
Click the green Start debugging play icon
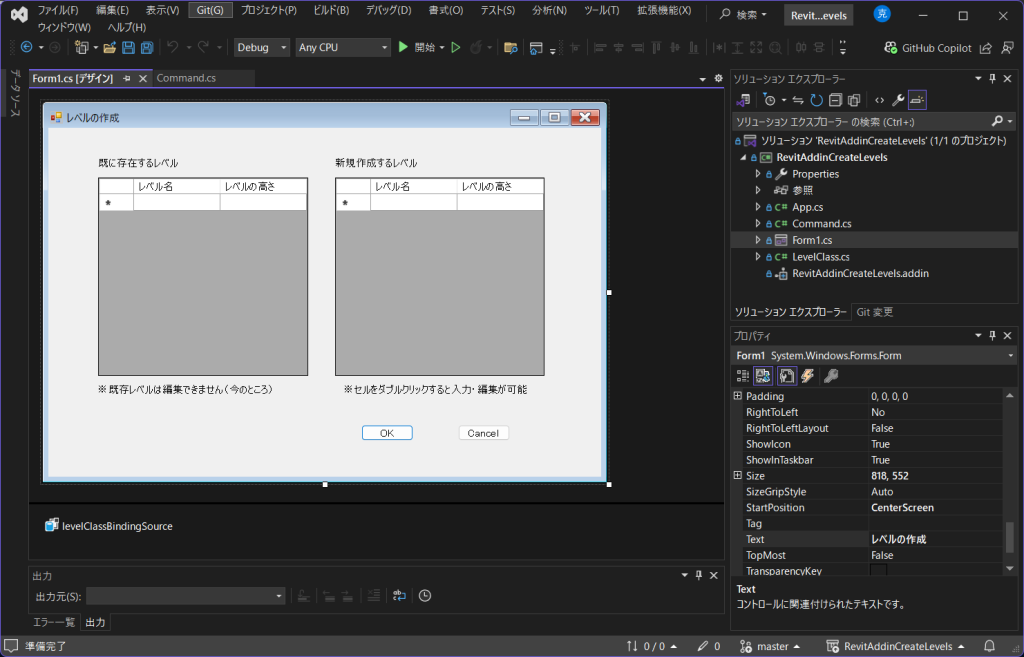(403, 47)
